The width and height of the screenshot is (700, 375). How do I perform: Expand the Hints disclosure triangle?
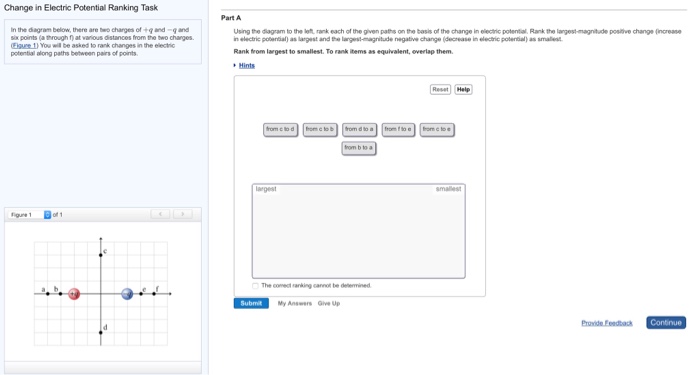(x=235, y=66)
